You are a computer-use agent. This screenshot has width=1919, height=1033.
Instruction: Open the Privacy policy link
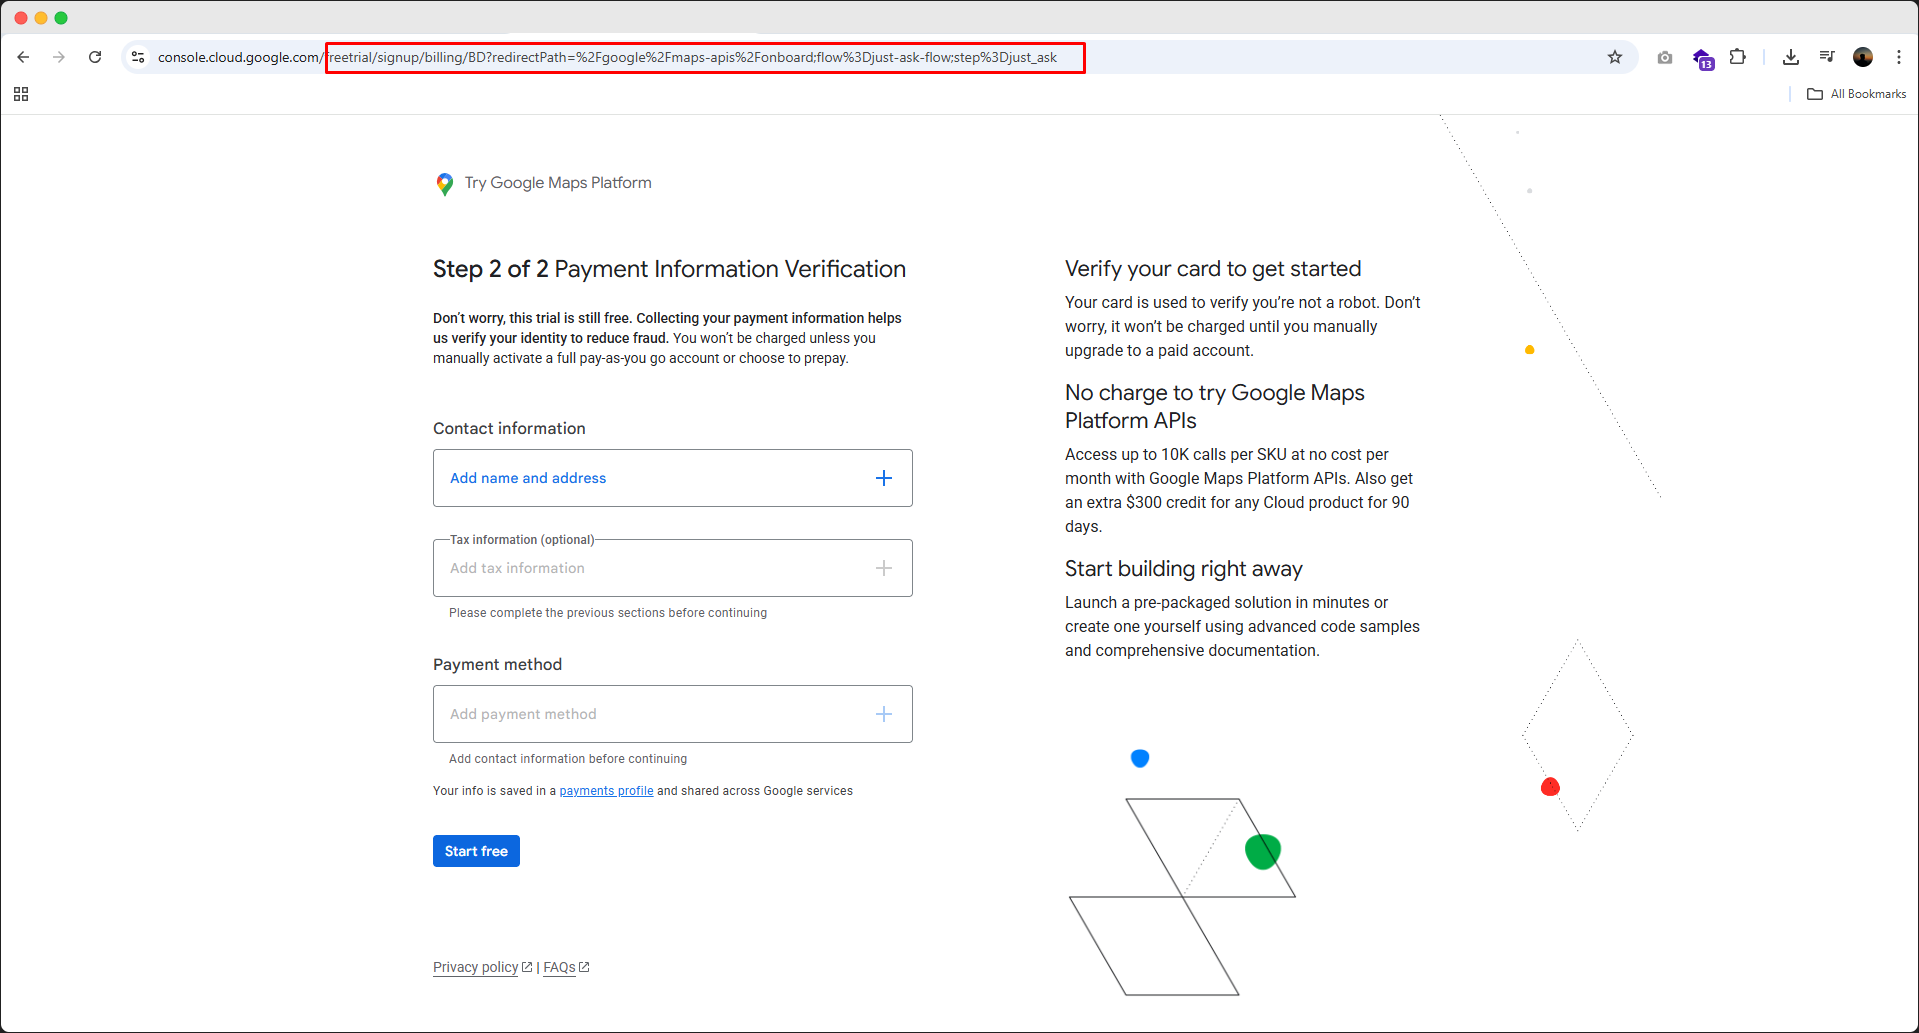click(x=476, y=967)
